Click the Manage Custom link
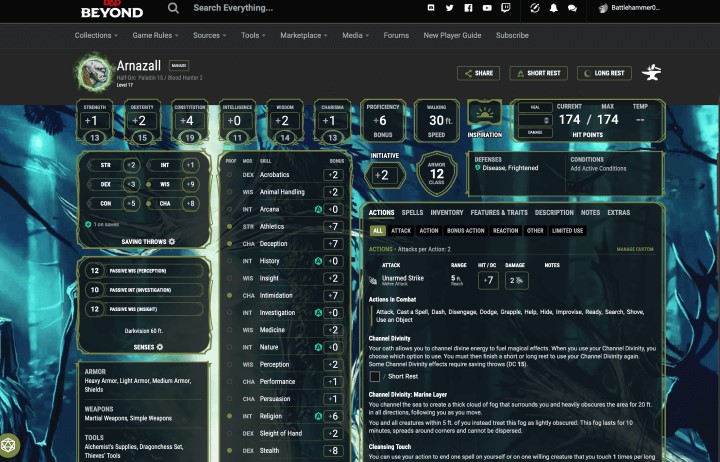This screenshot has width=720, height=462. click(634, 249)
